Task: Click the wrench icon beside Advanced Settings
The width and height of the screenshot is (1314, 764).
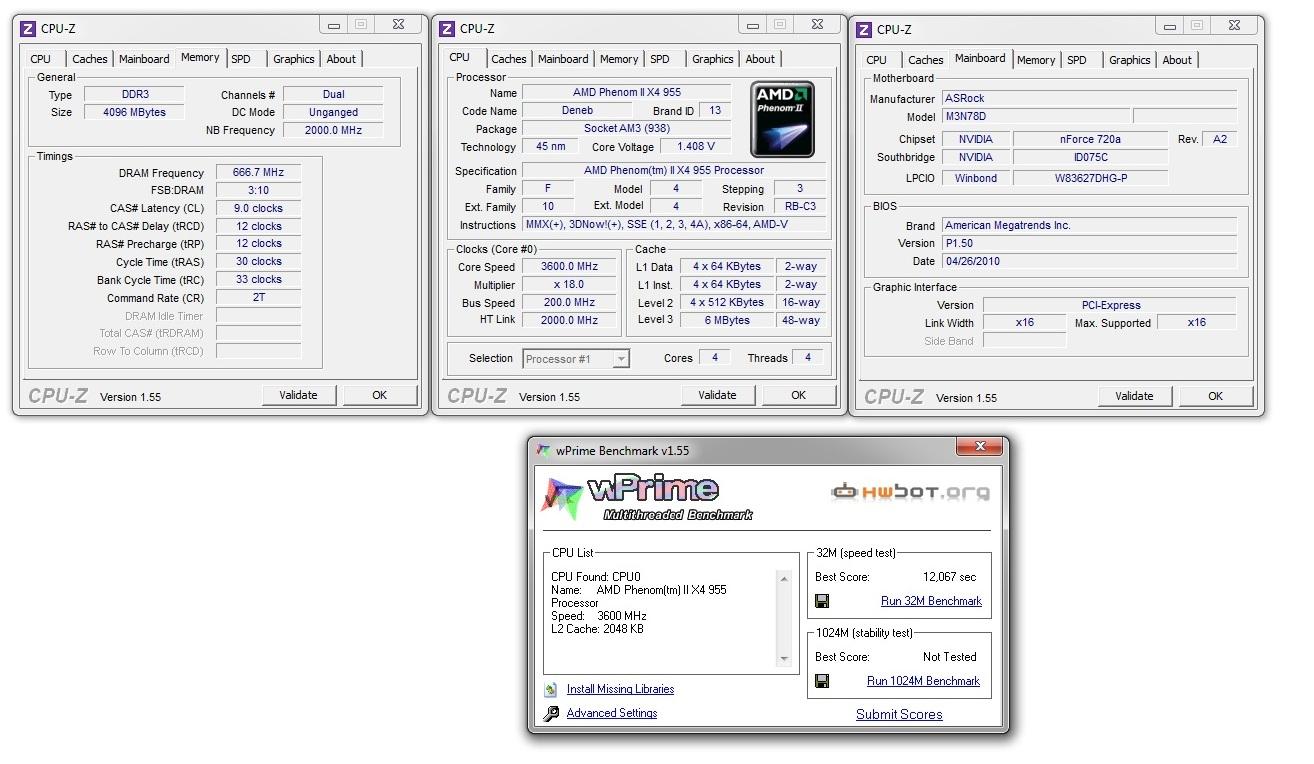Action: [551, 713]
